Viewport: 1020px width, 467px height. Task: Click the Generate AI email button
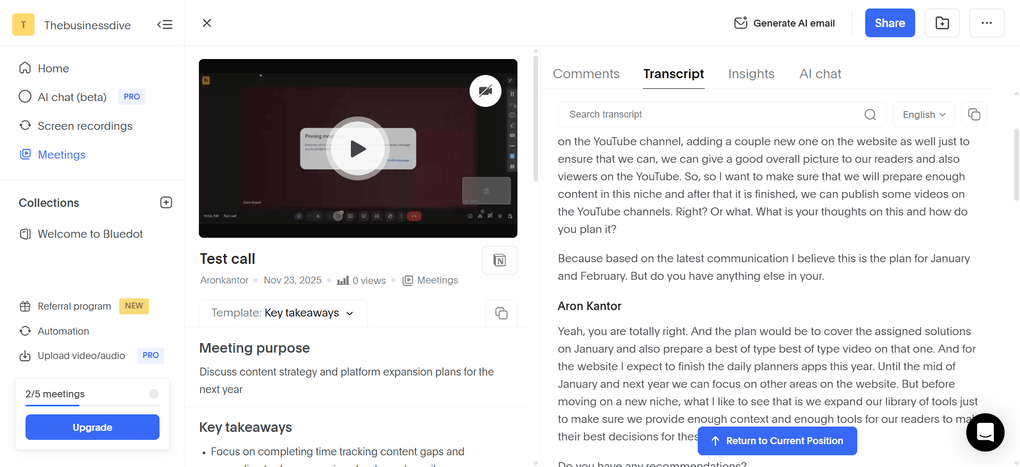(784, 23)
